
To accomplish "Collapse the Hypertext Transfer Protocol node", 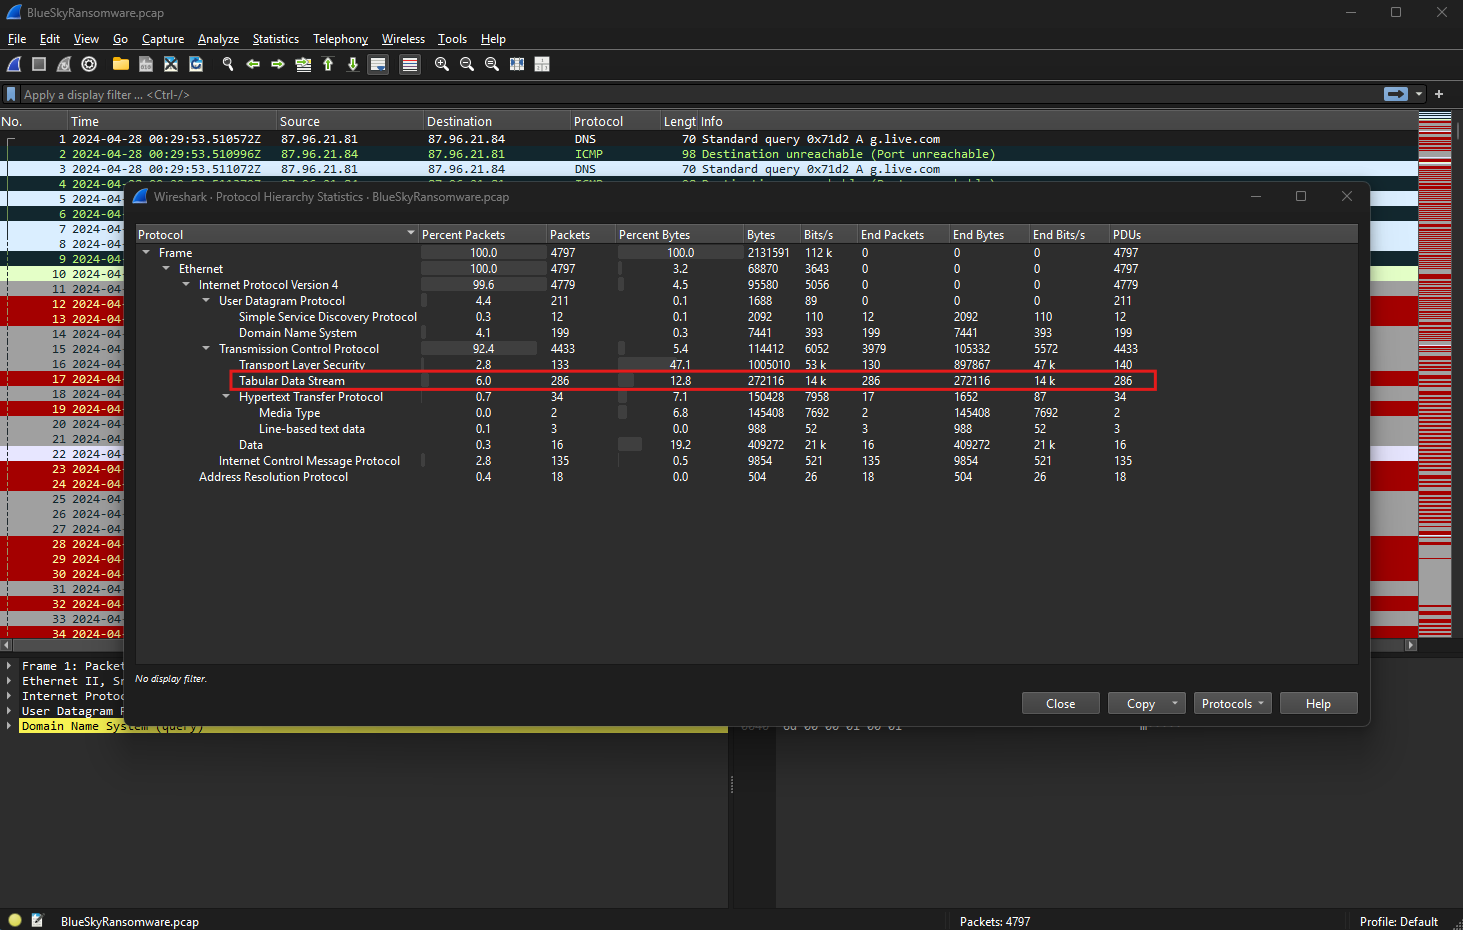I will (227, 397).
